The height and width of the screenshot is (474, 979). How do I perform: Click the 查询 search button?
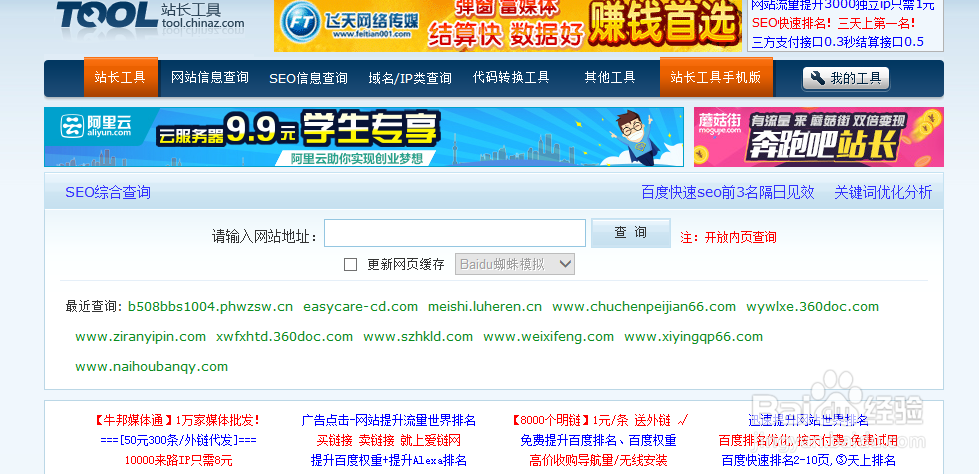[631, 233]
